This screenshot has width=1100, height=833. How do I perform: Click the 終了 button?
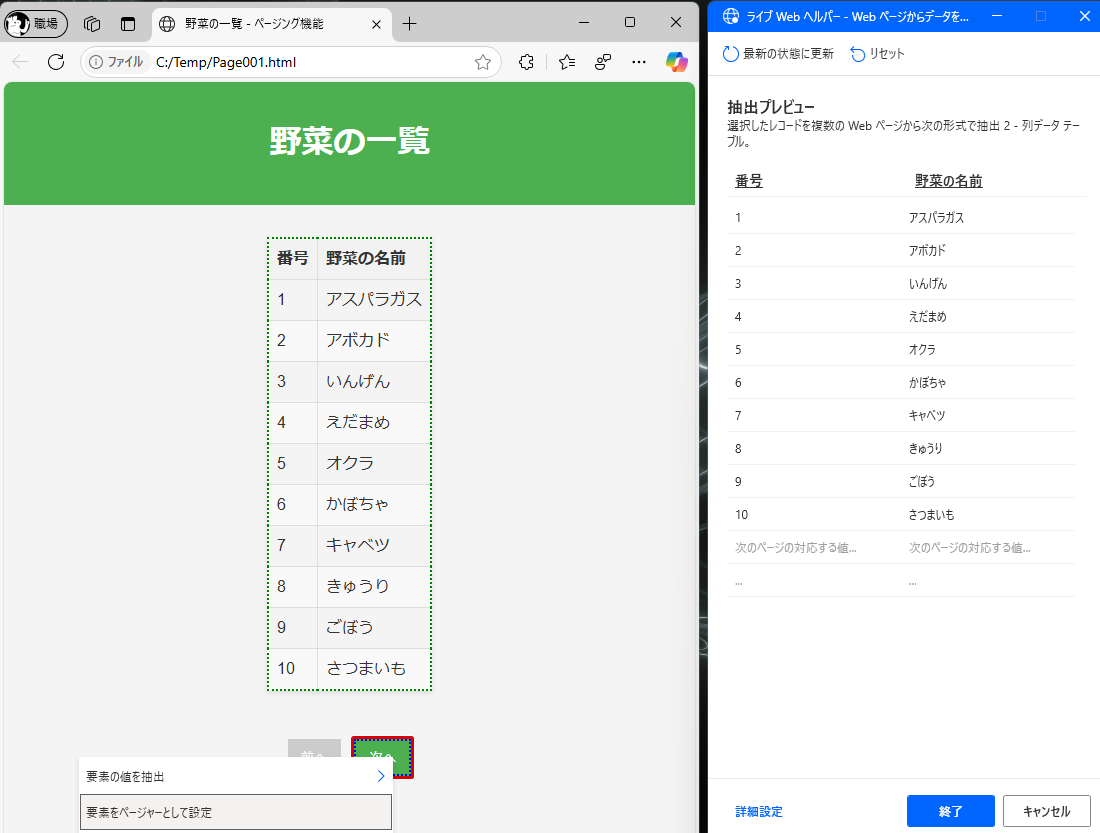pos(951,811)
